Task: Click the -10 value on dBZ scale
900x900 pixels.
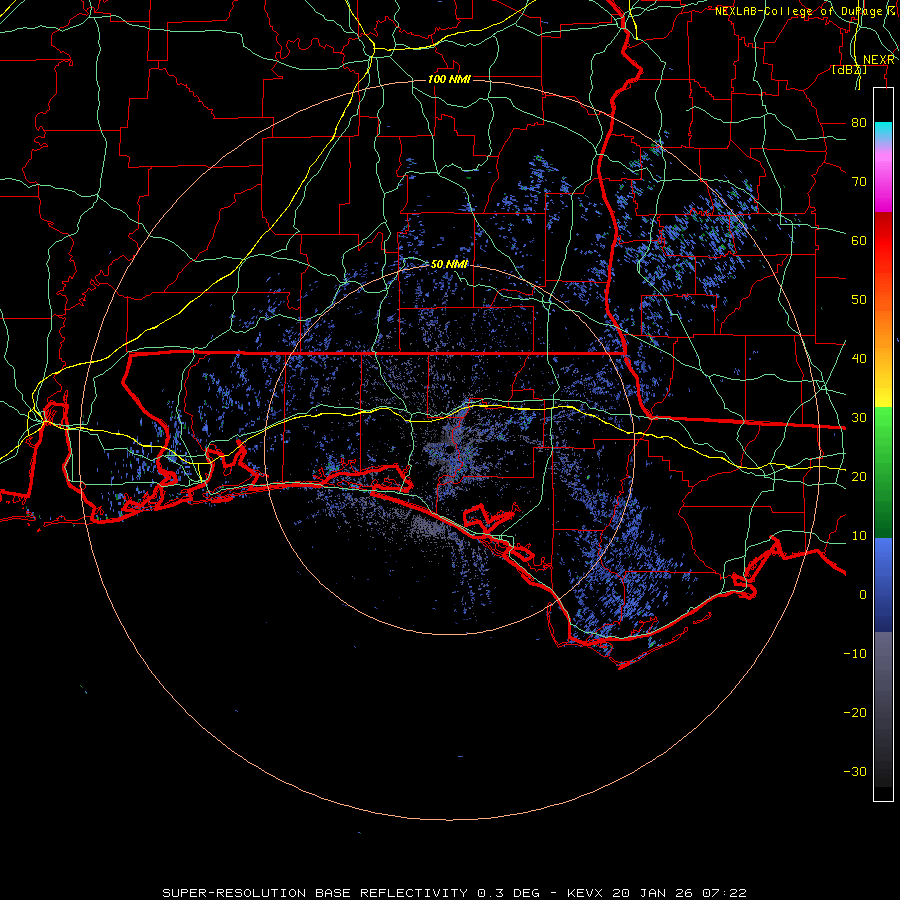Action: (855, 654)
